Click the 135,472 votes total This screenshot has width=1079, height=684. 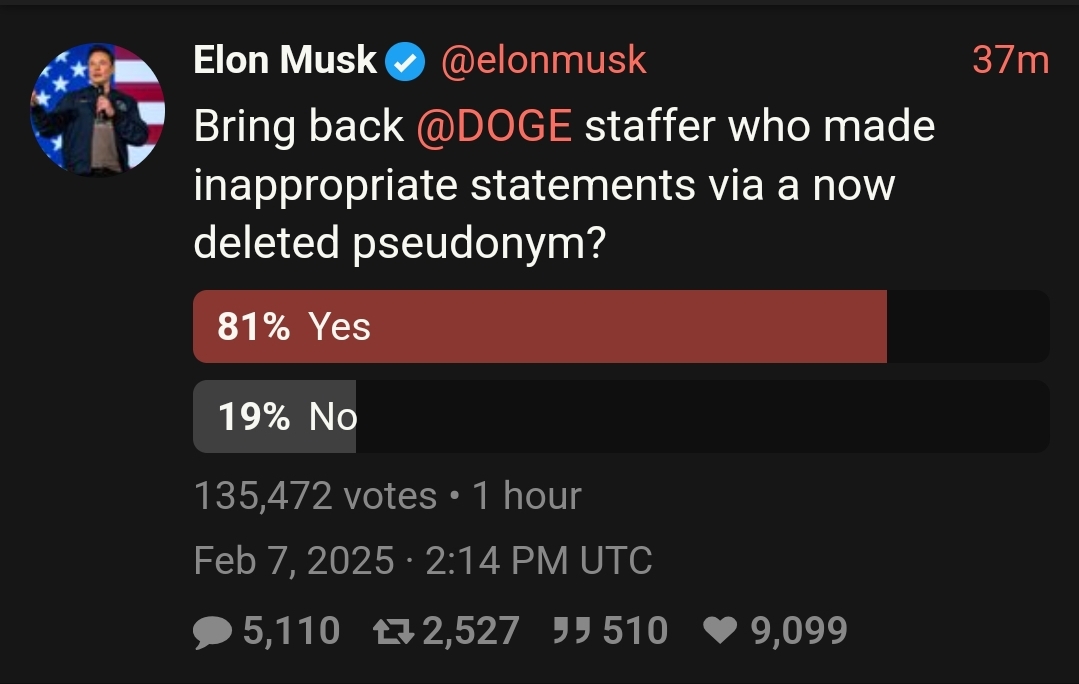(315, 496)
